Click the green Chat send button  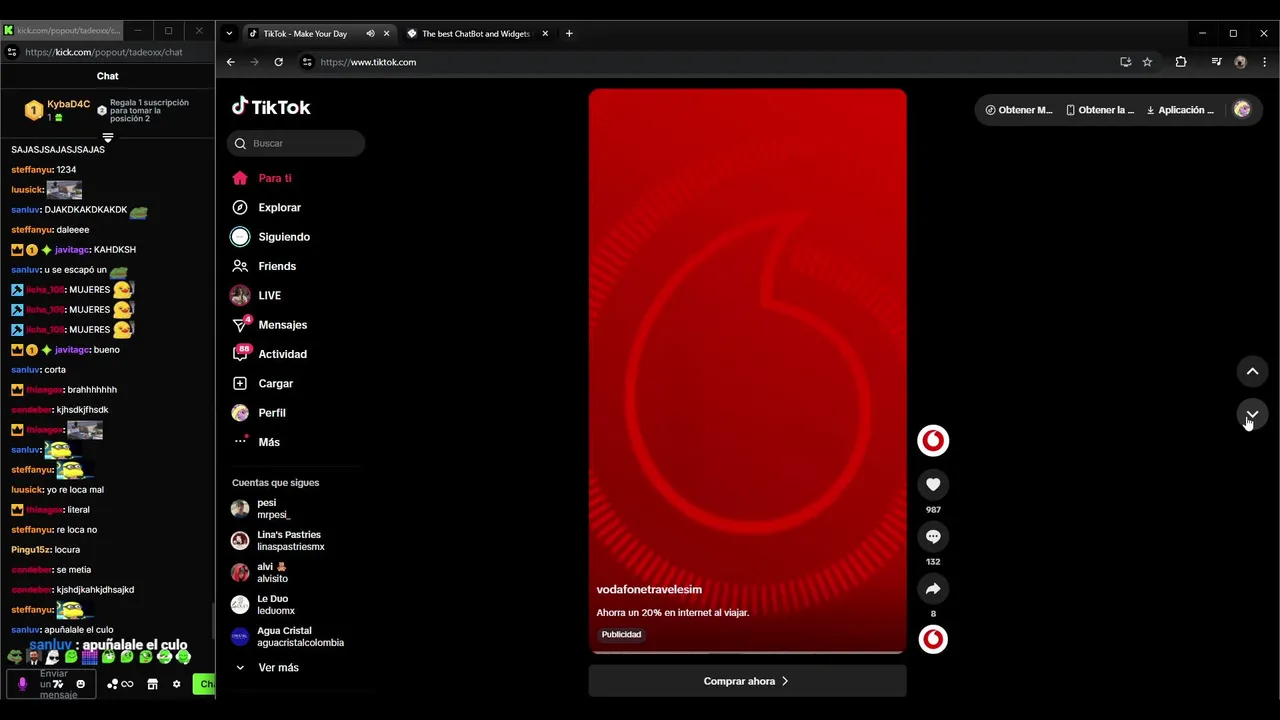click(x=204, y=684)
